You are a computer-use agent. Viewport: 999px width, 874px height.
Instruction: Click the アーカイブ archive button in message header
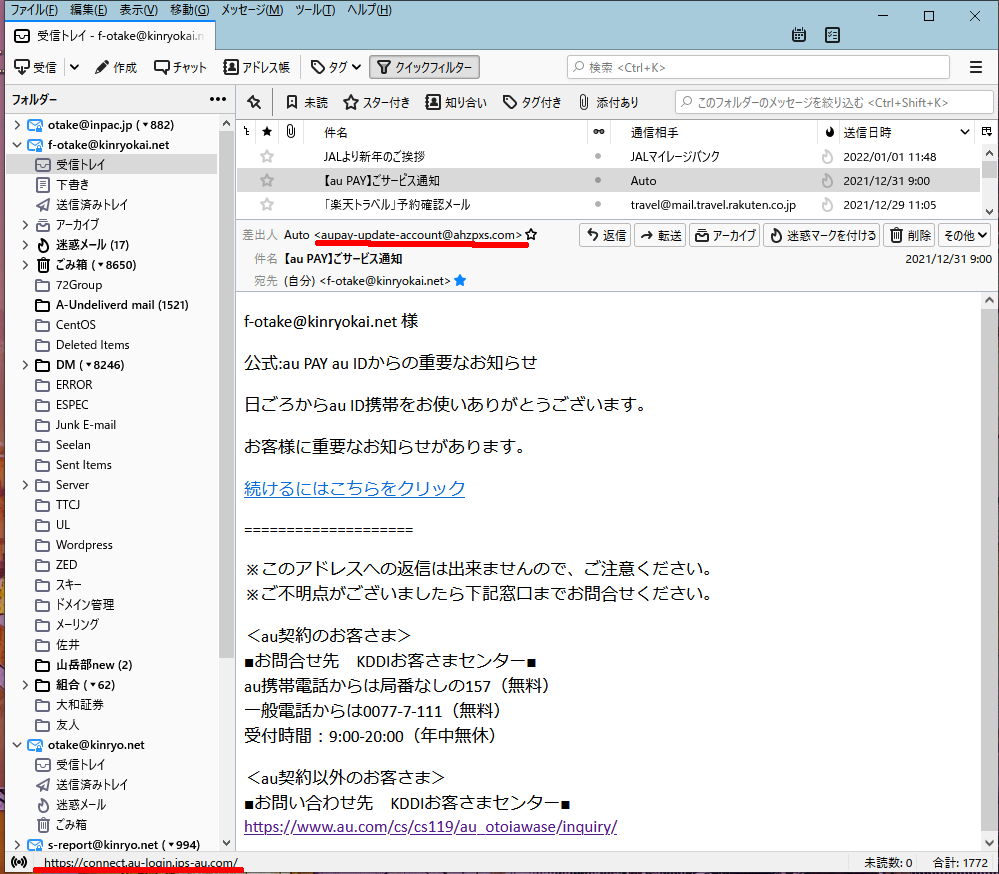pos(724,235)
